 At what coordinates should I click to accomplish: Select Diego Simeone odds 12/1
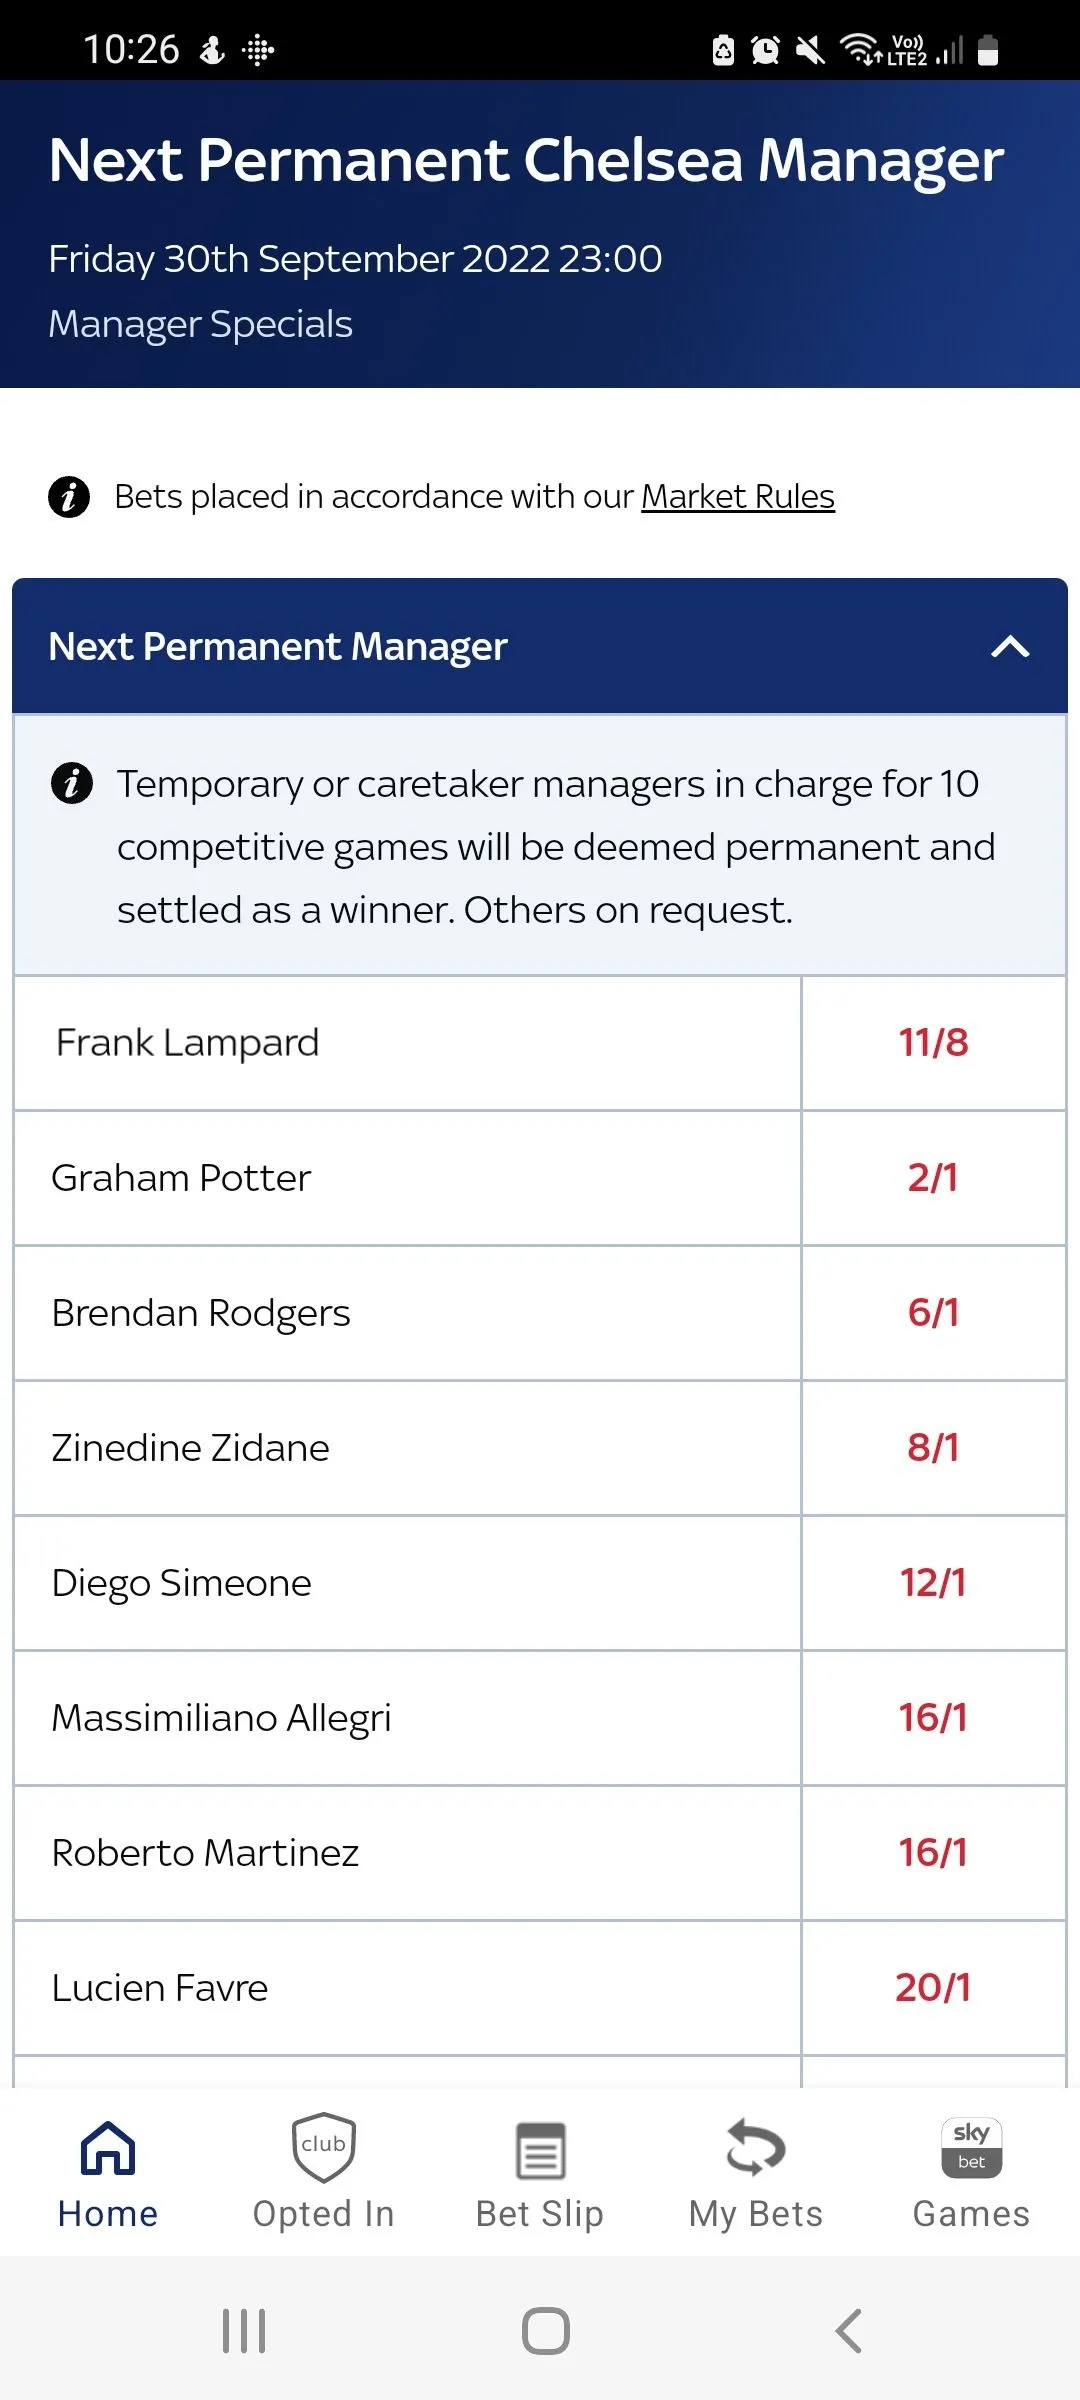(x=933, y=1583)
